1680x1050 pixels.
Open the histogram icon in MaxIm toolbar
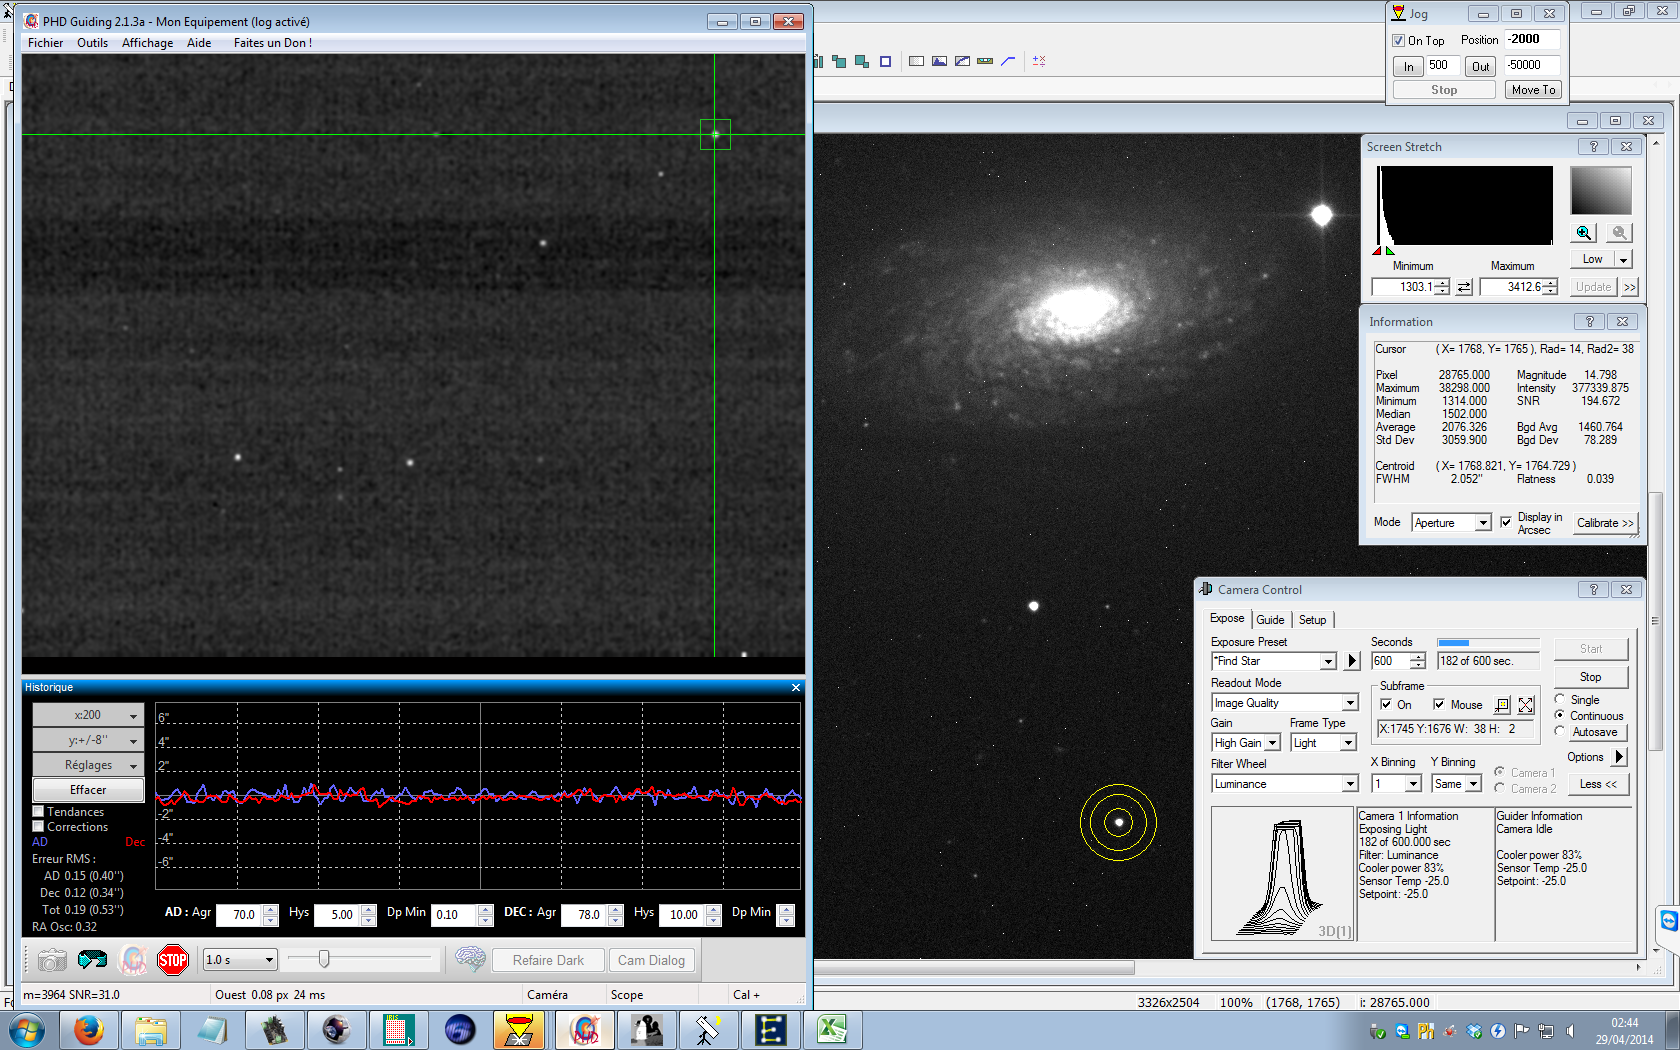coord(939,61)
